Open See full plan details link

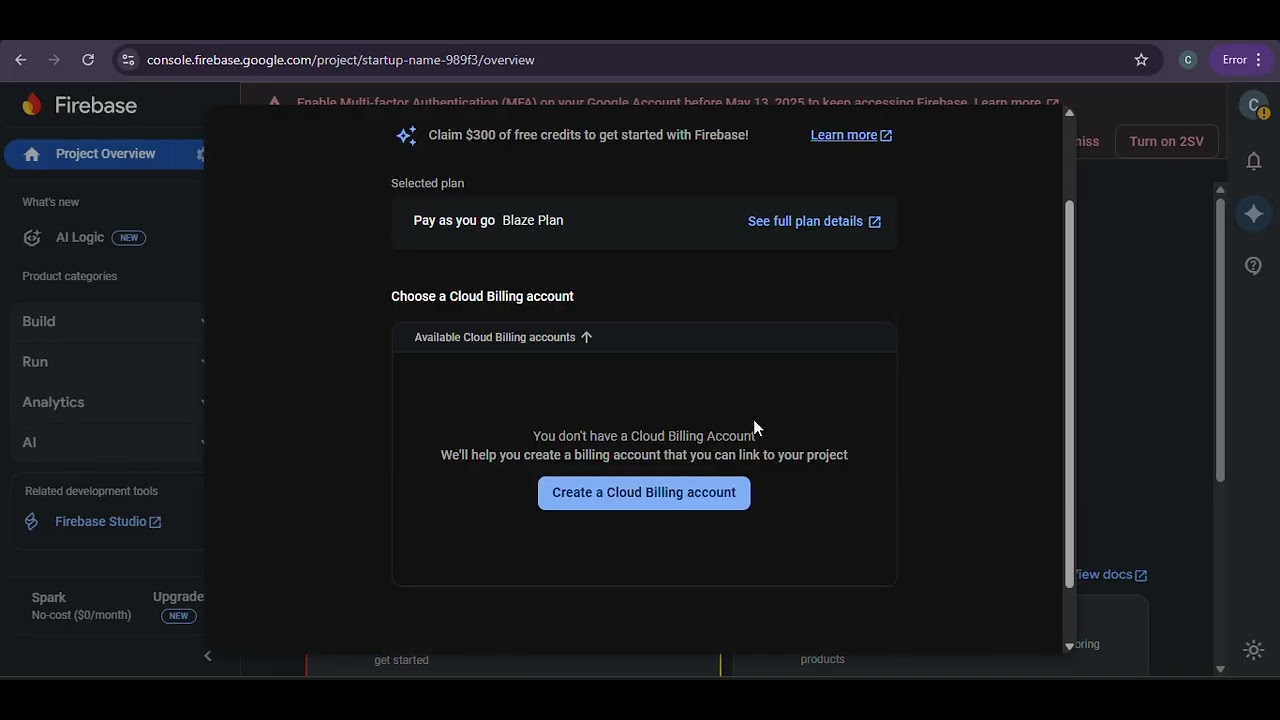tap(814, 221)
